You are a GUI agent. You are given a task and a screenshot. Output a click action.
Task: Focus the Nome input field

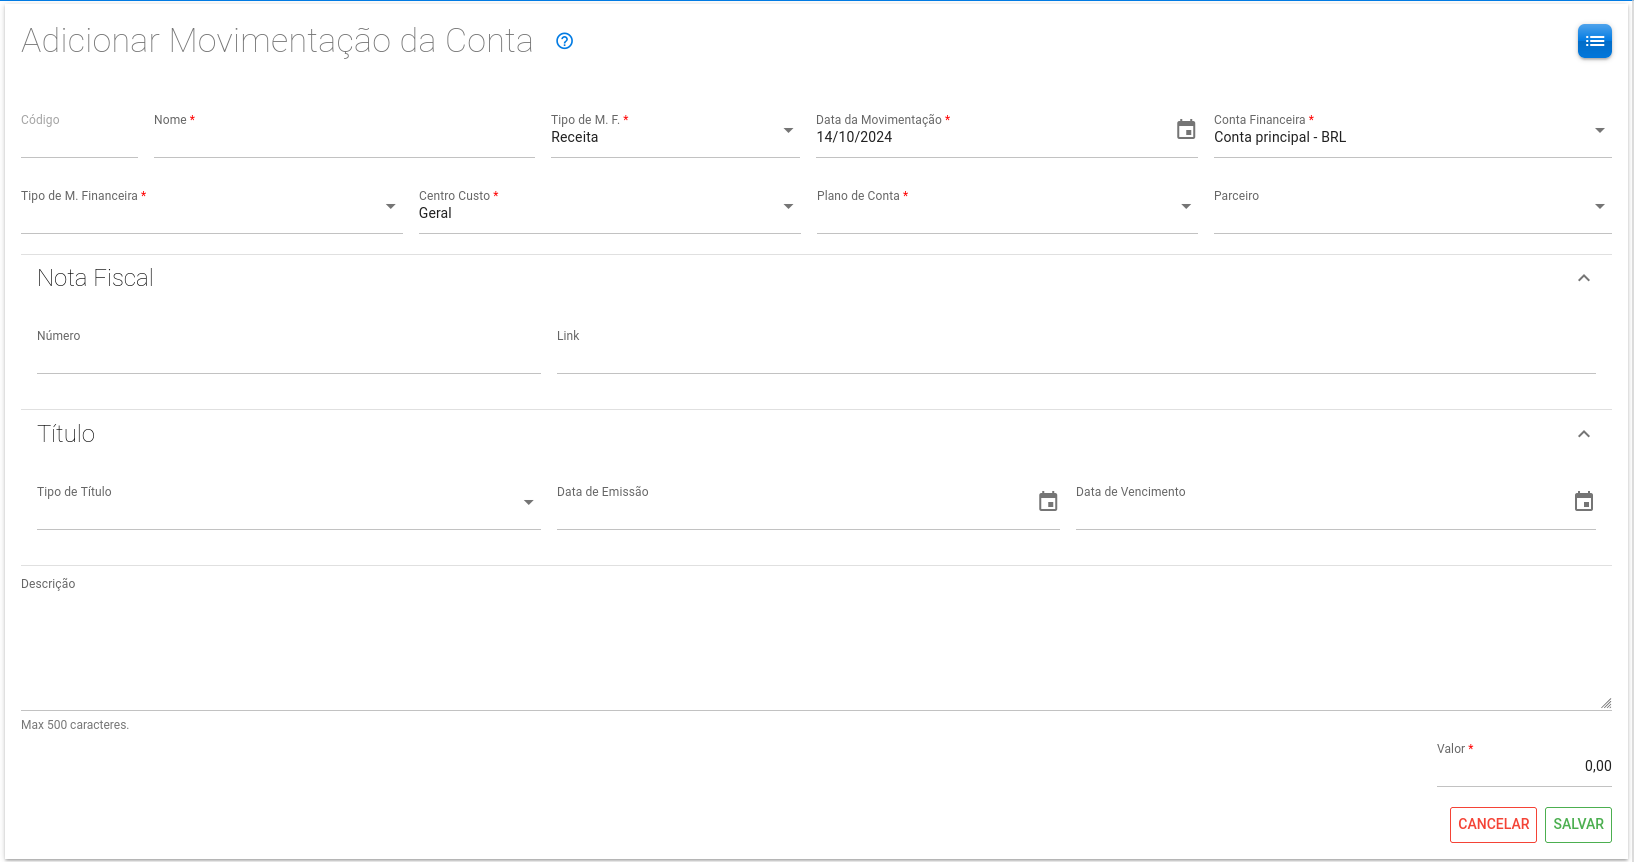point(344,140)
